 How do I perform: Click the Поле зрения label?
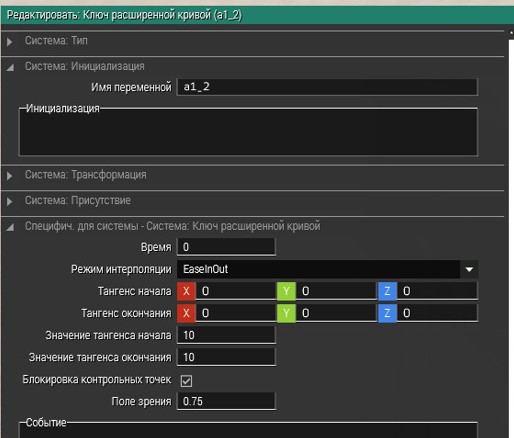pyautogui.click(x=141, y=402)
